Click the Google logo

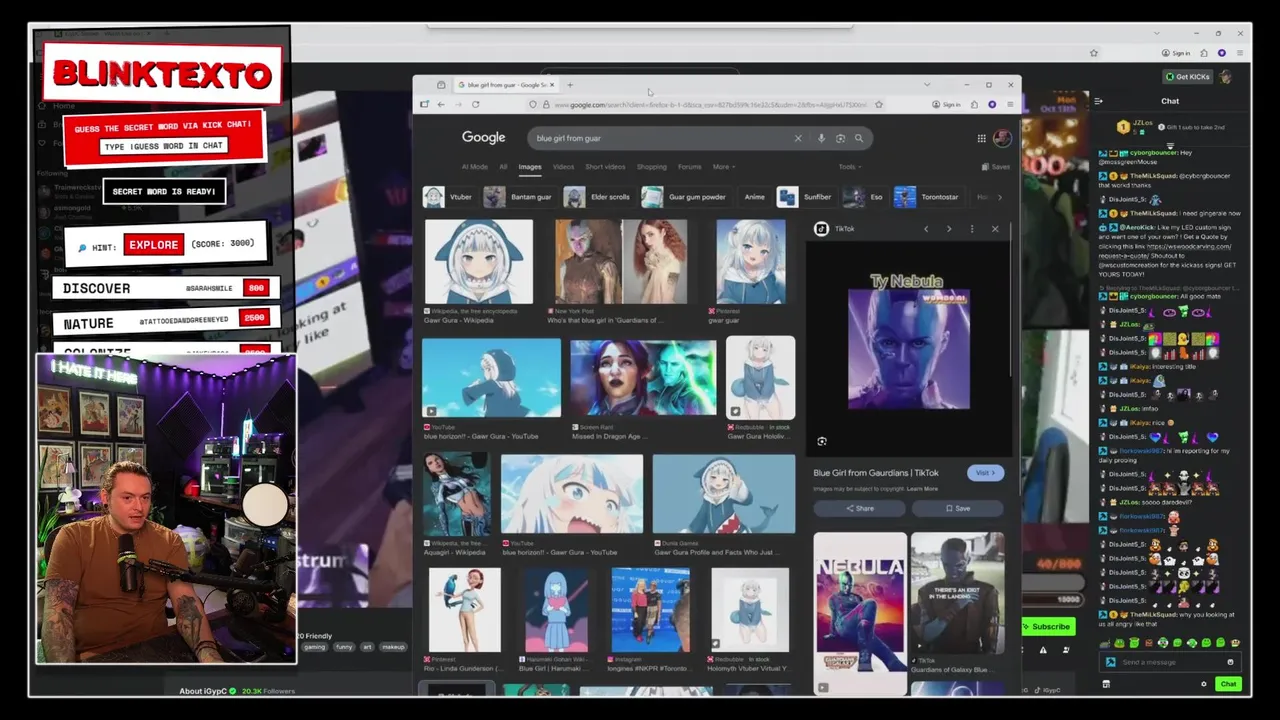click(x=483, y=138)
